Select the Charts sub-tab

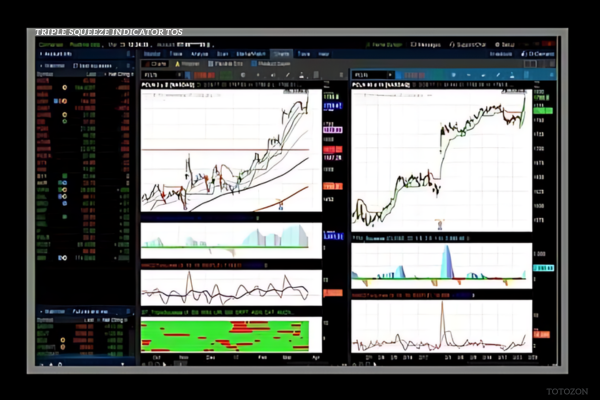157,64
